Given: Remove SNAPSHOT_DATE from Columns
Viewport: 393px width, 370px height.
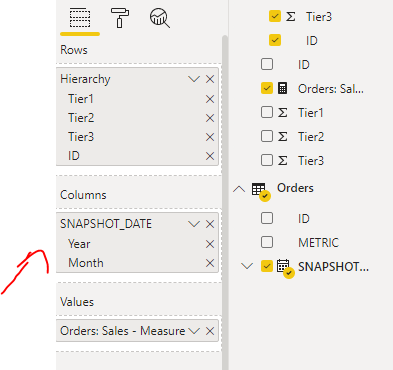Looking at the screenshot, I should [x=210, y=224].
